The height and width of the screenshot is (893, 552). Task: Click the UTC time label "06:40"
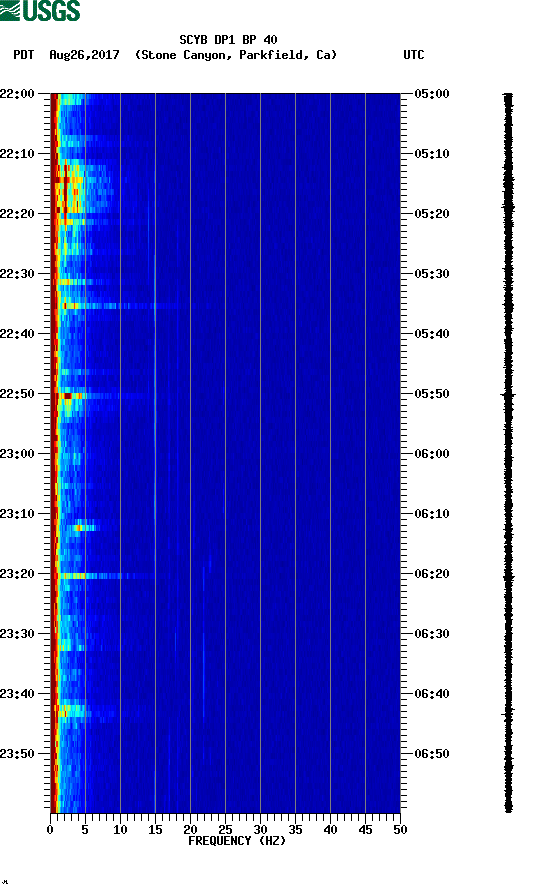[432, 694]
